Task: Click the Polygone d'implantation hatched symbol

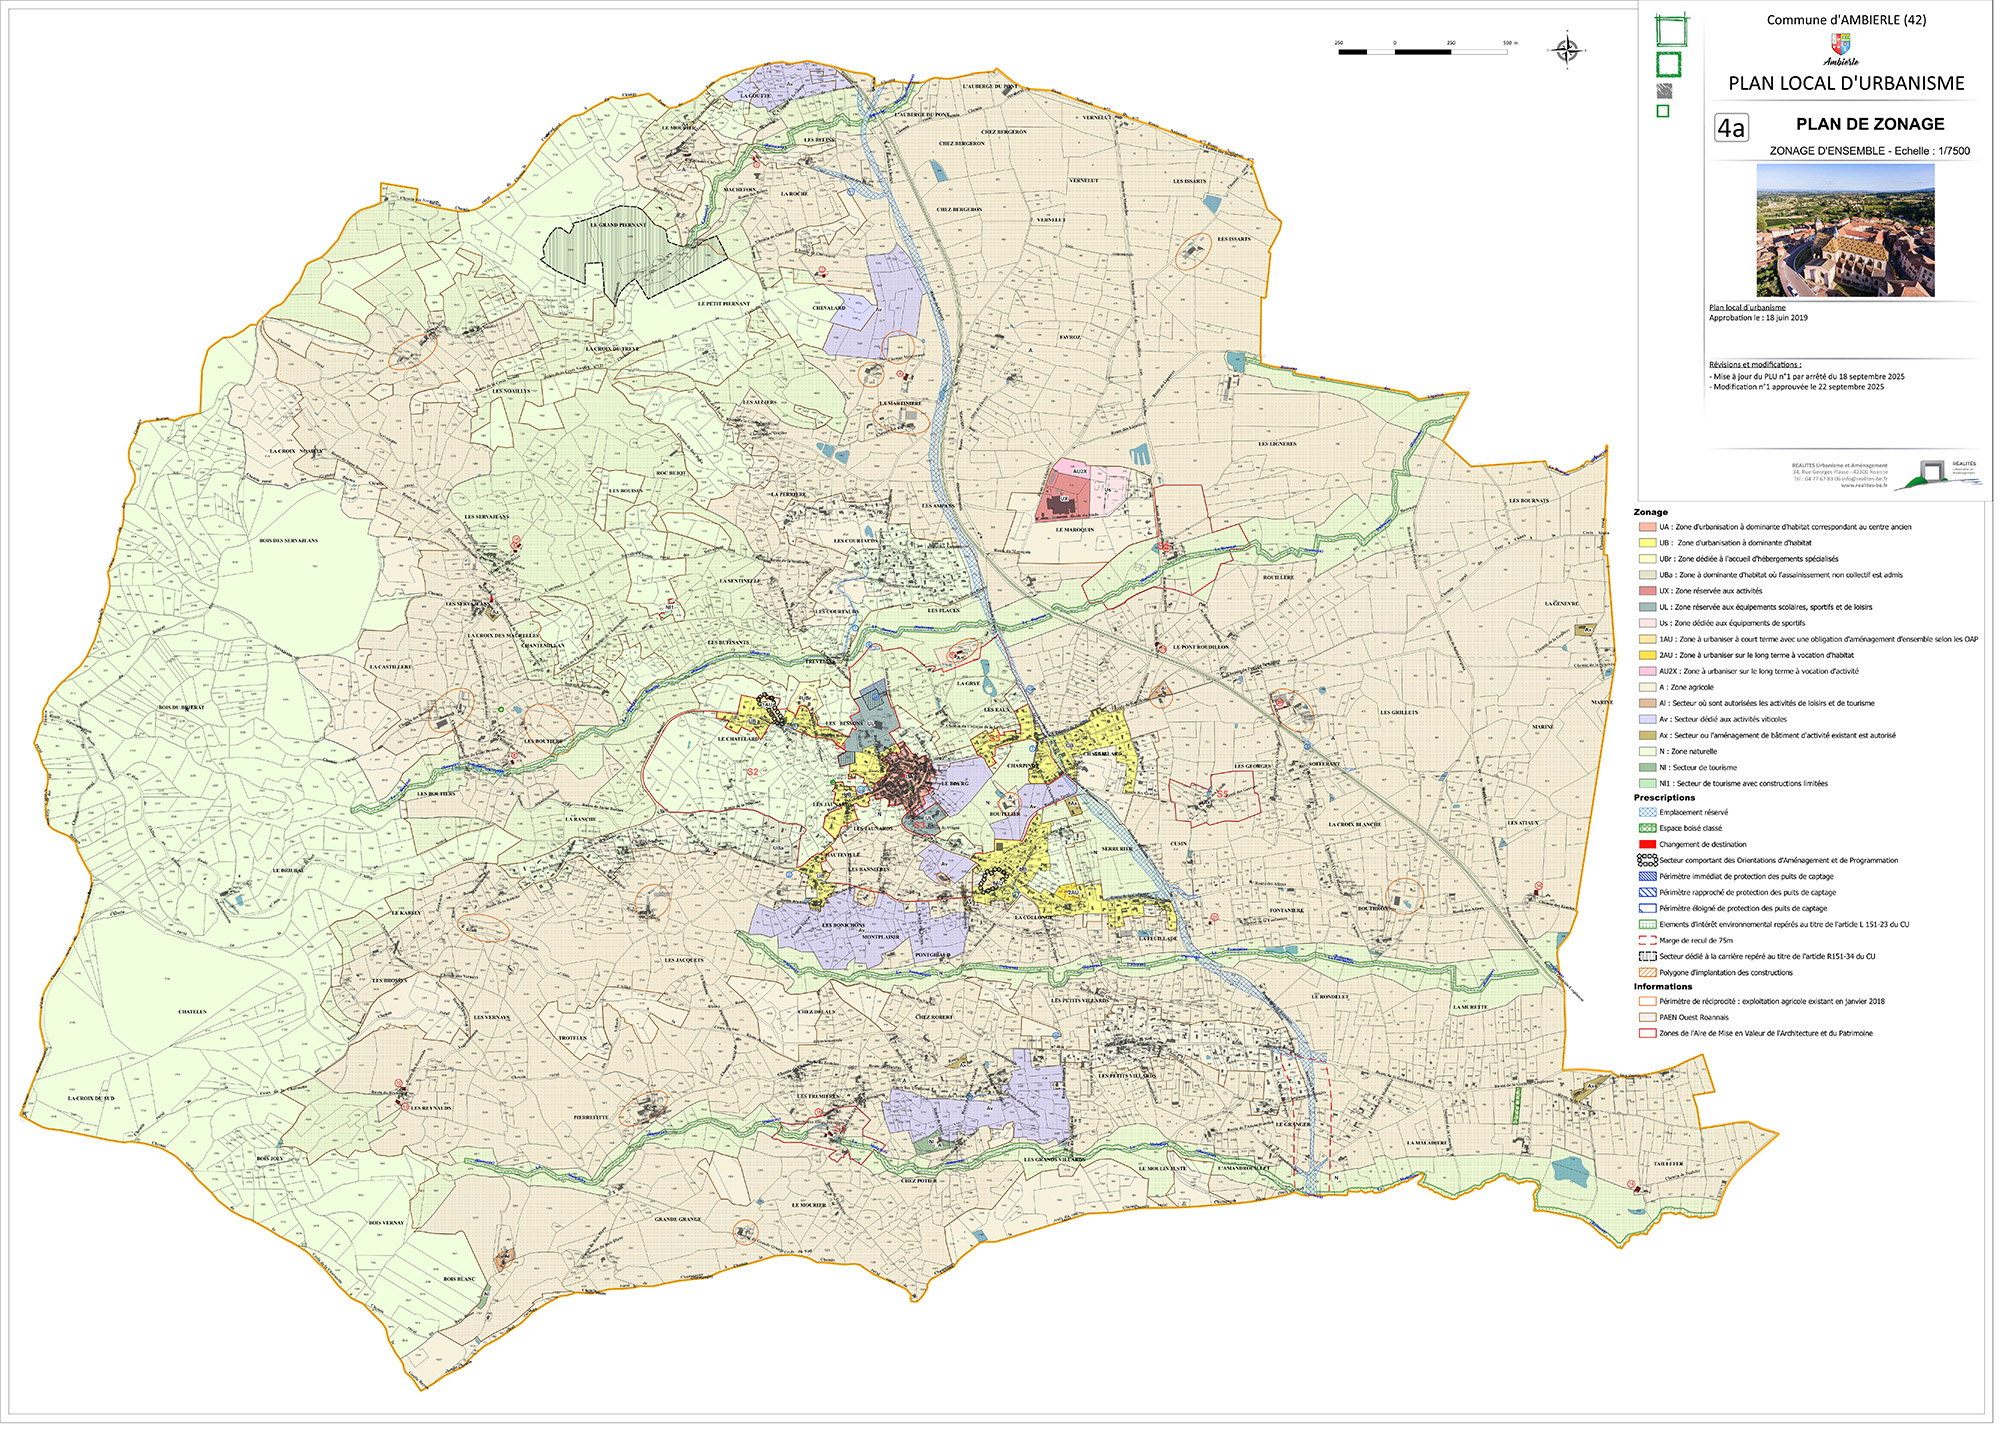Action: (x=1647, y=972)
